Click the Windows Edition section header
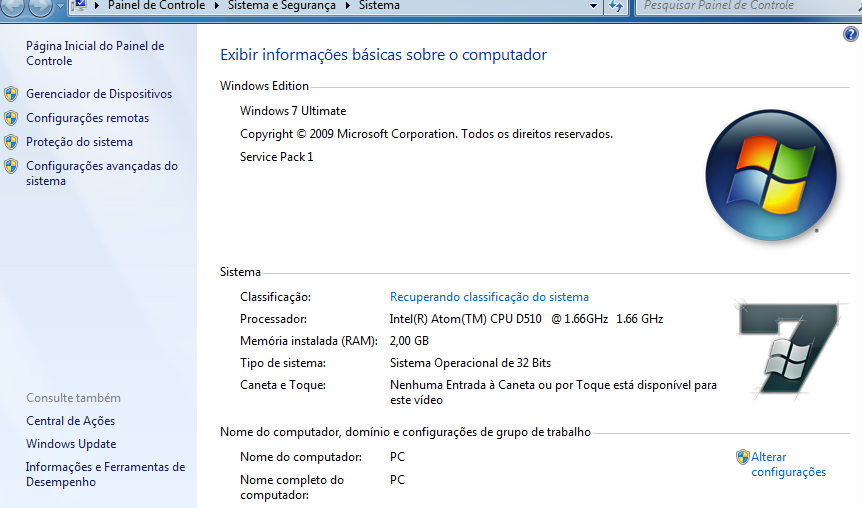 [x=264, y=86]
